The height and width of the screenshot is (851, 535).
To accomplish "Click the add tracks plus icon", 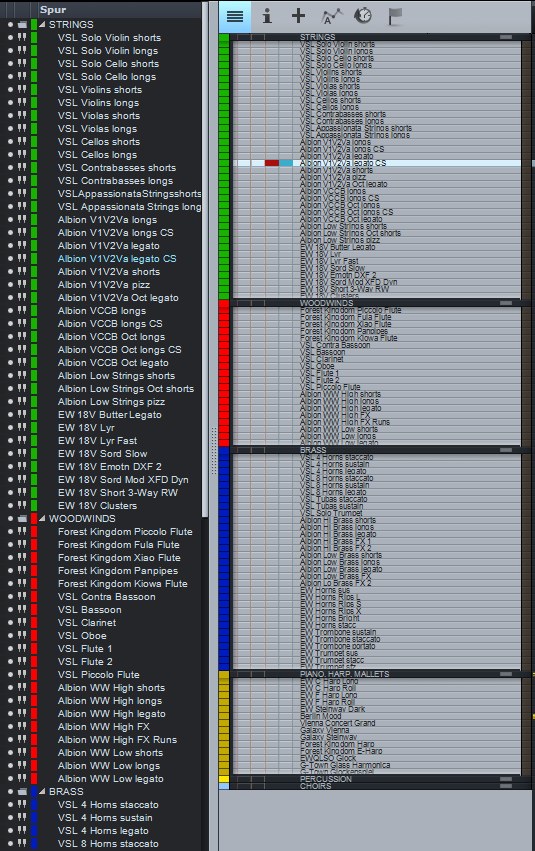I will point(298,16).
